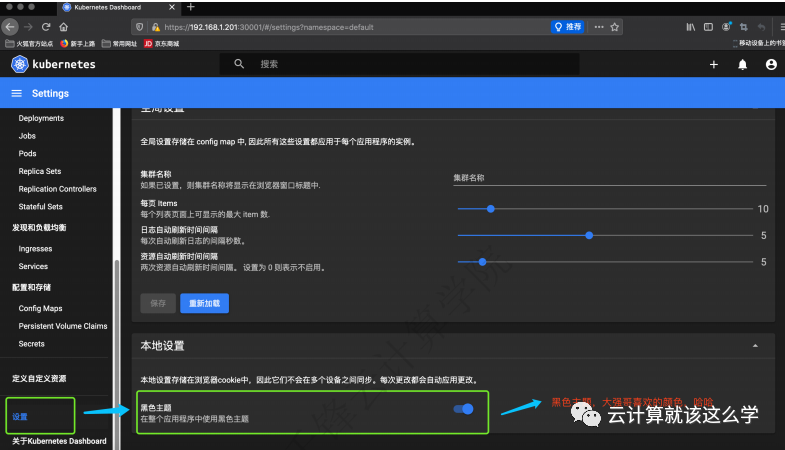Open the browser library icon
The width and height of the screenshot is (785, 450).
[690, 27]
